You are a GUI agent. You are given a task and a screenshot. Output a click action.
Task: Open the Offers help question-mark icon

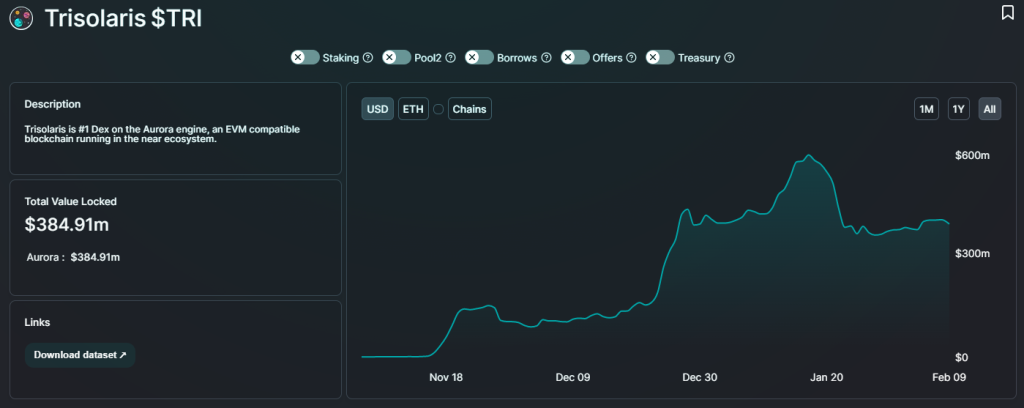tap(631, 57)
